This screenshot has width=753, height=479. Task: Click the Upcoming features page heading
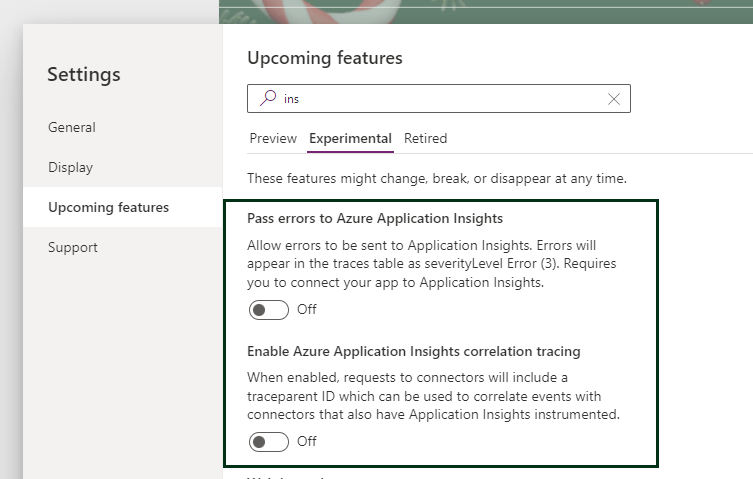coord(325,58)
